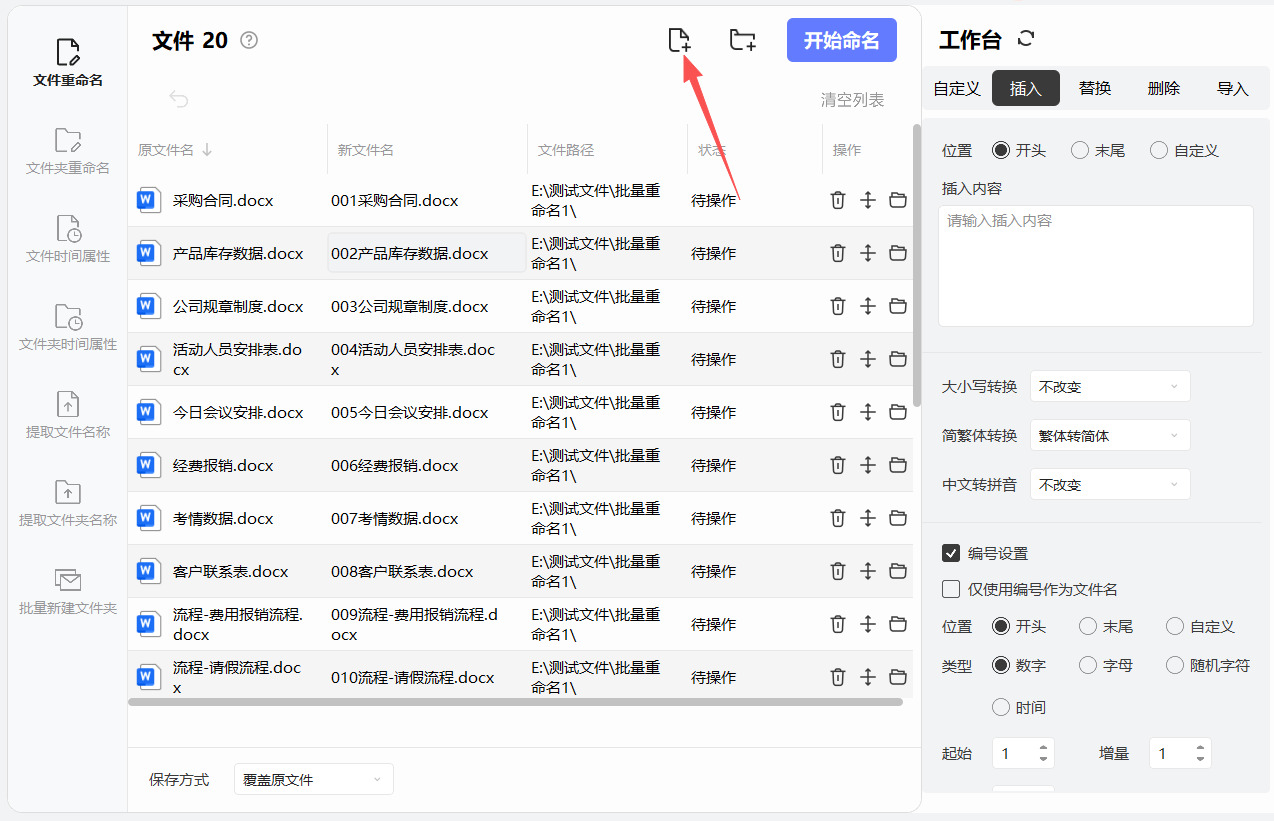Open folder for 今日会议安排.docx row
Image resolution: width=1274 pixels, height=821 pixels.
point(898,412)
